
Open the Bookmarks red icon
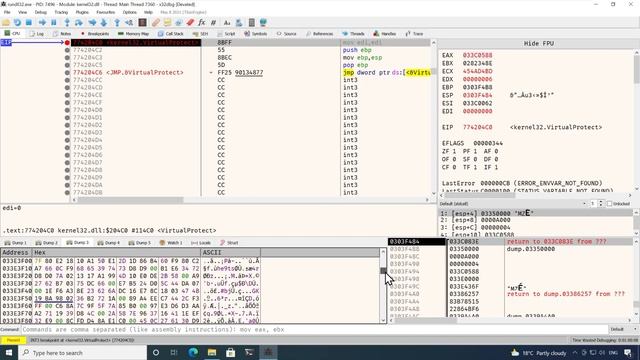pos(190,22)
